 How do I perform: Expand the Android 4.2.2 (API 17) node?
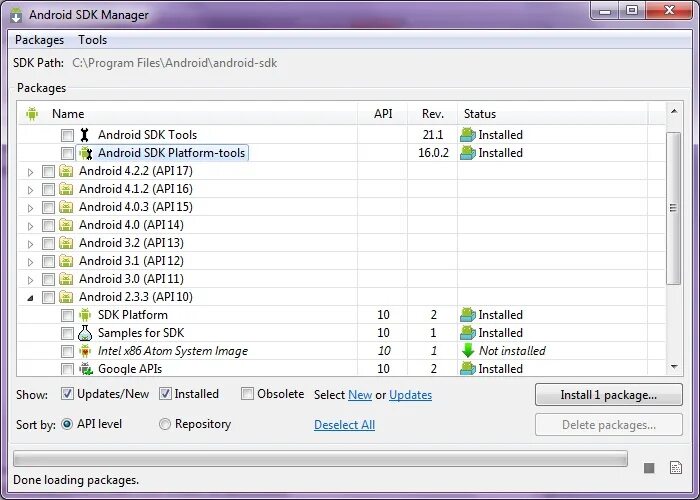coord(30,172)
